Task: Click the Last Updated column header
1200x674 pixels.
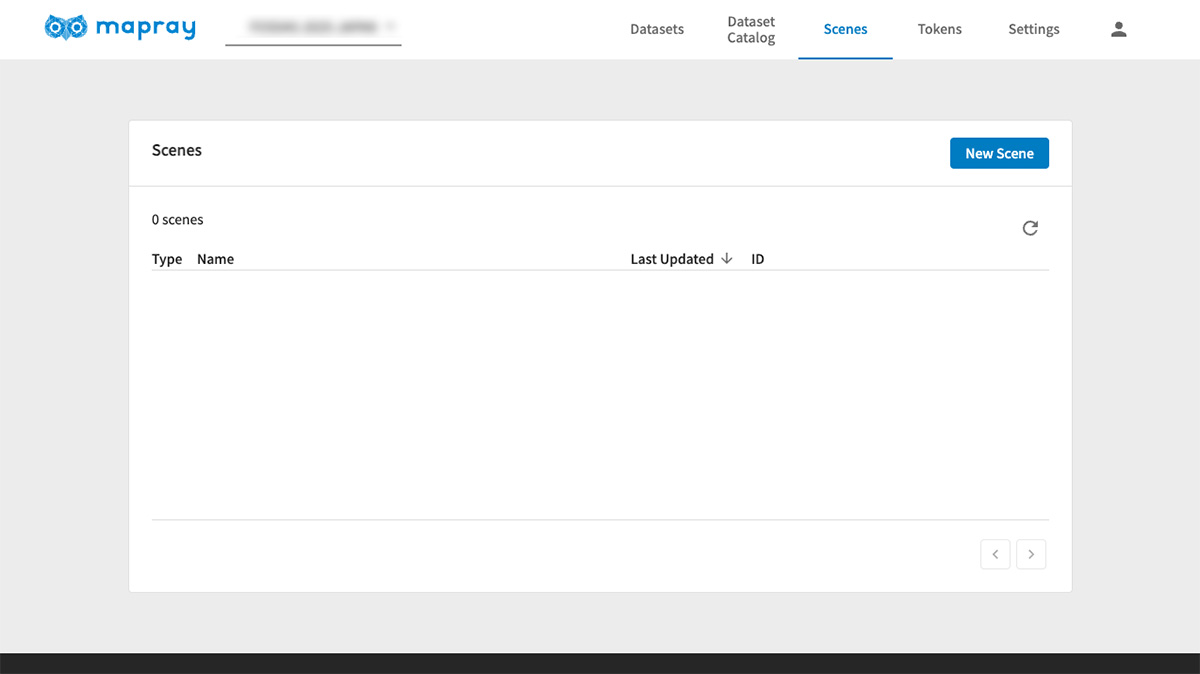Action: click(671, 259)
